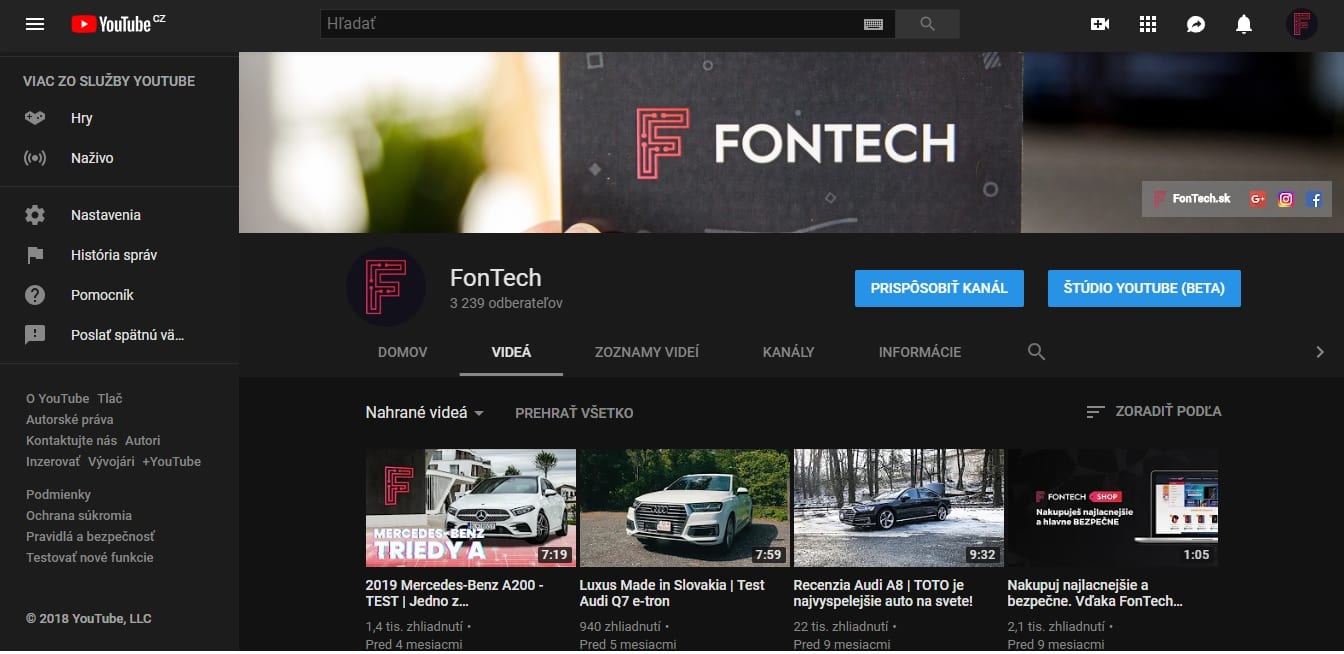Open the Kanály tab
This screenshot has width=1344, height=654.
tap(789, 352)
